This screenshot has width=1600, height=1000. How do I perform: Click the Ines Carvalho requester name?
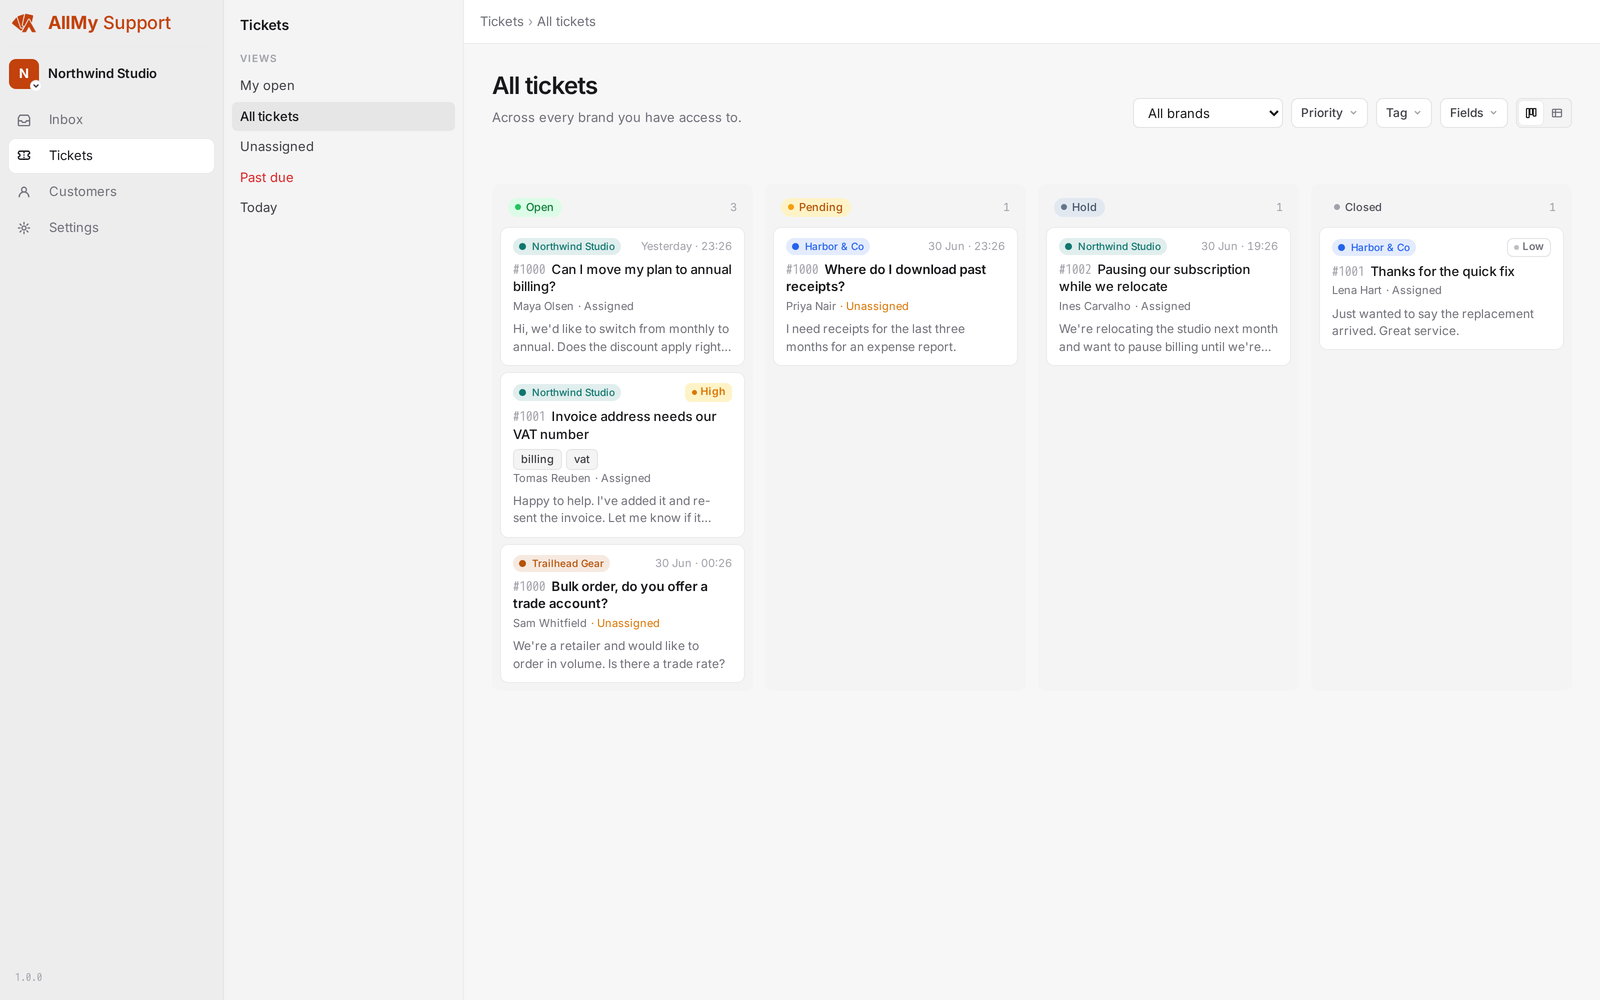[x=1095, y=307]
